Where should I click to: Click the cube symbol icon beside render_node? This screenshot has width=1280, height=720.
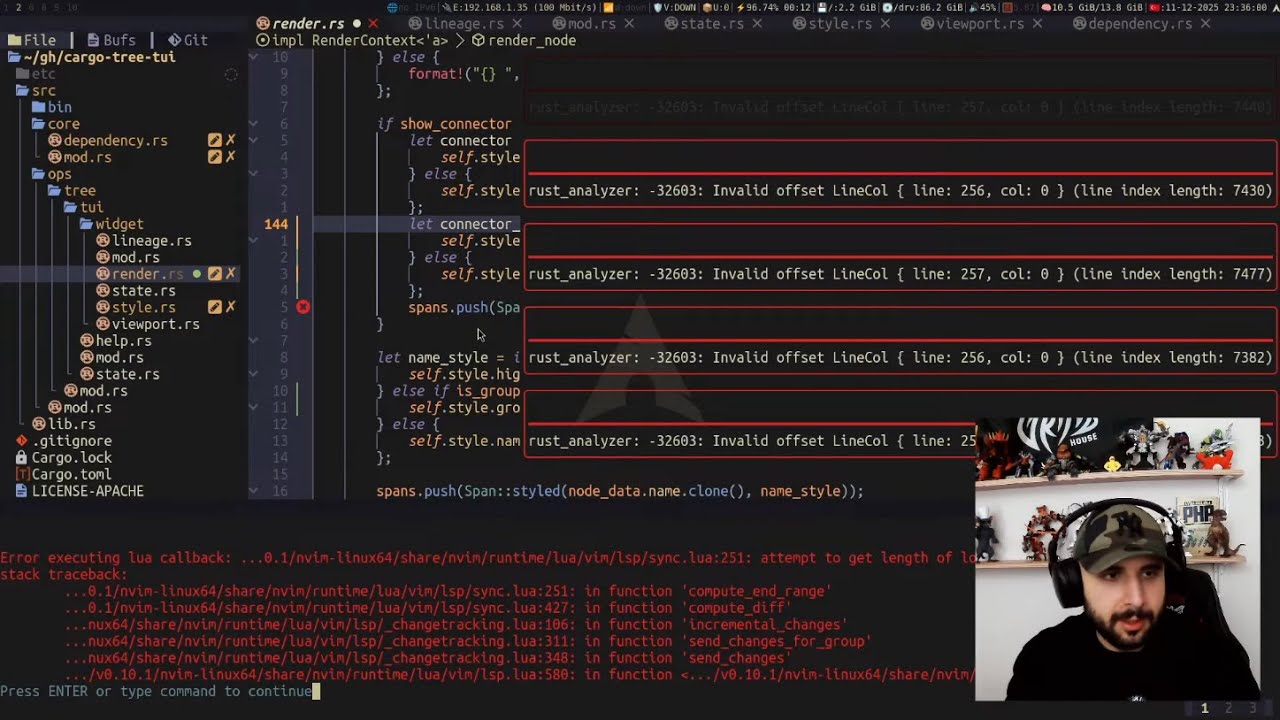[x=478, y=40]
